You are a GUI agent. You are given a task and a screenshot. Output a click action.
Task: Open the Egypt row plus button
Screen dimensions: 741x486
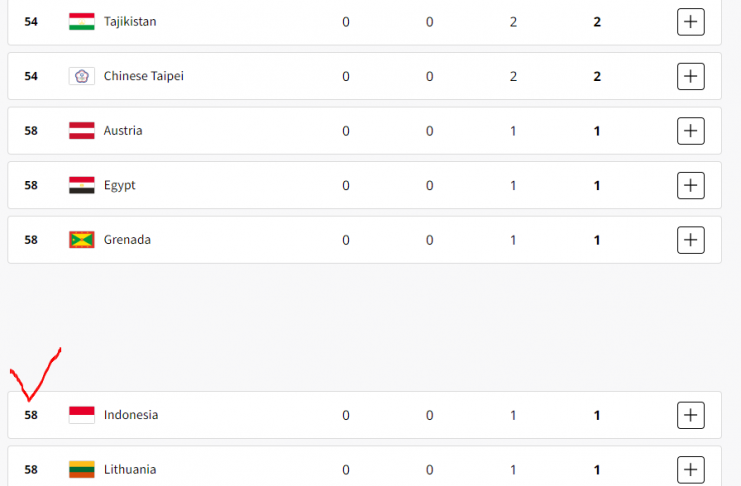pos(691,185)
